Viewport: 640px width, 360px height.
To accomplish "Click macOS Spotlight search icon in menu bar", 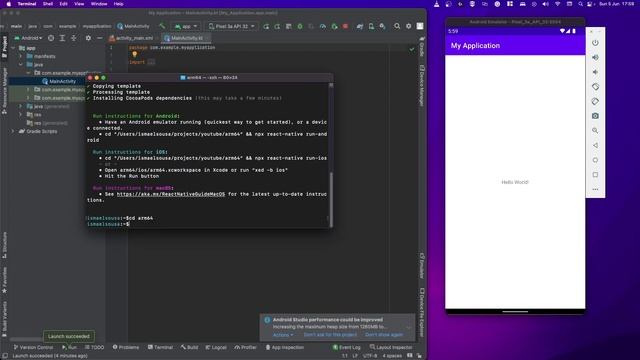I will 580,4.
